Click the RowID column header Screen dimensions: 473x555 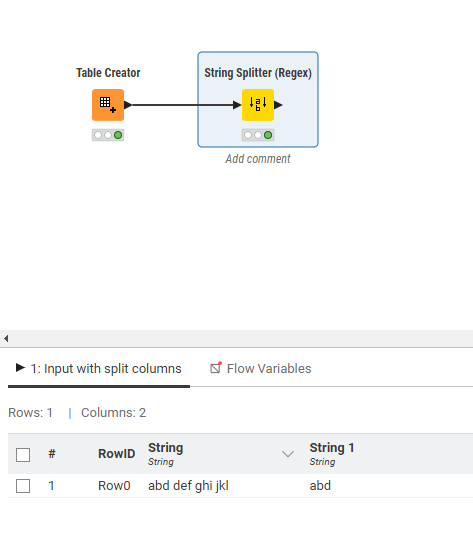pos(116,454)
